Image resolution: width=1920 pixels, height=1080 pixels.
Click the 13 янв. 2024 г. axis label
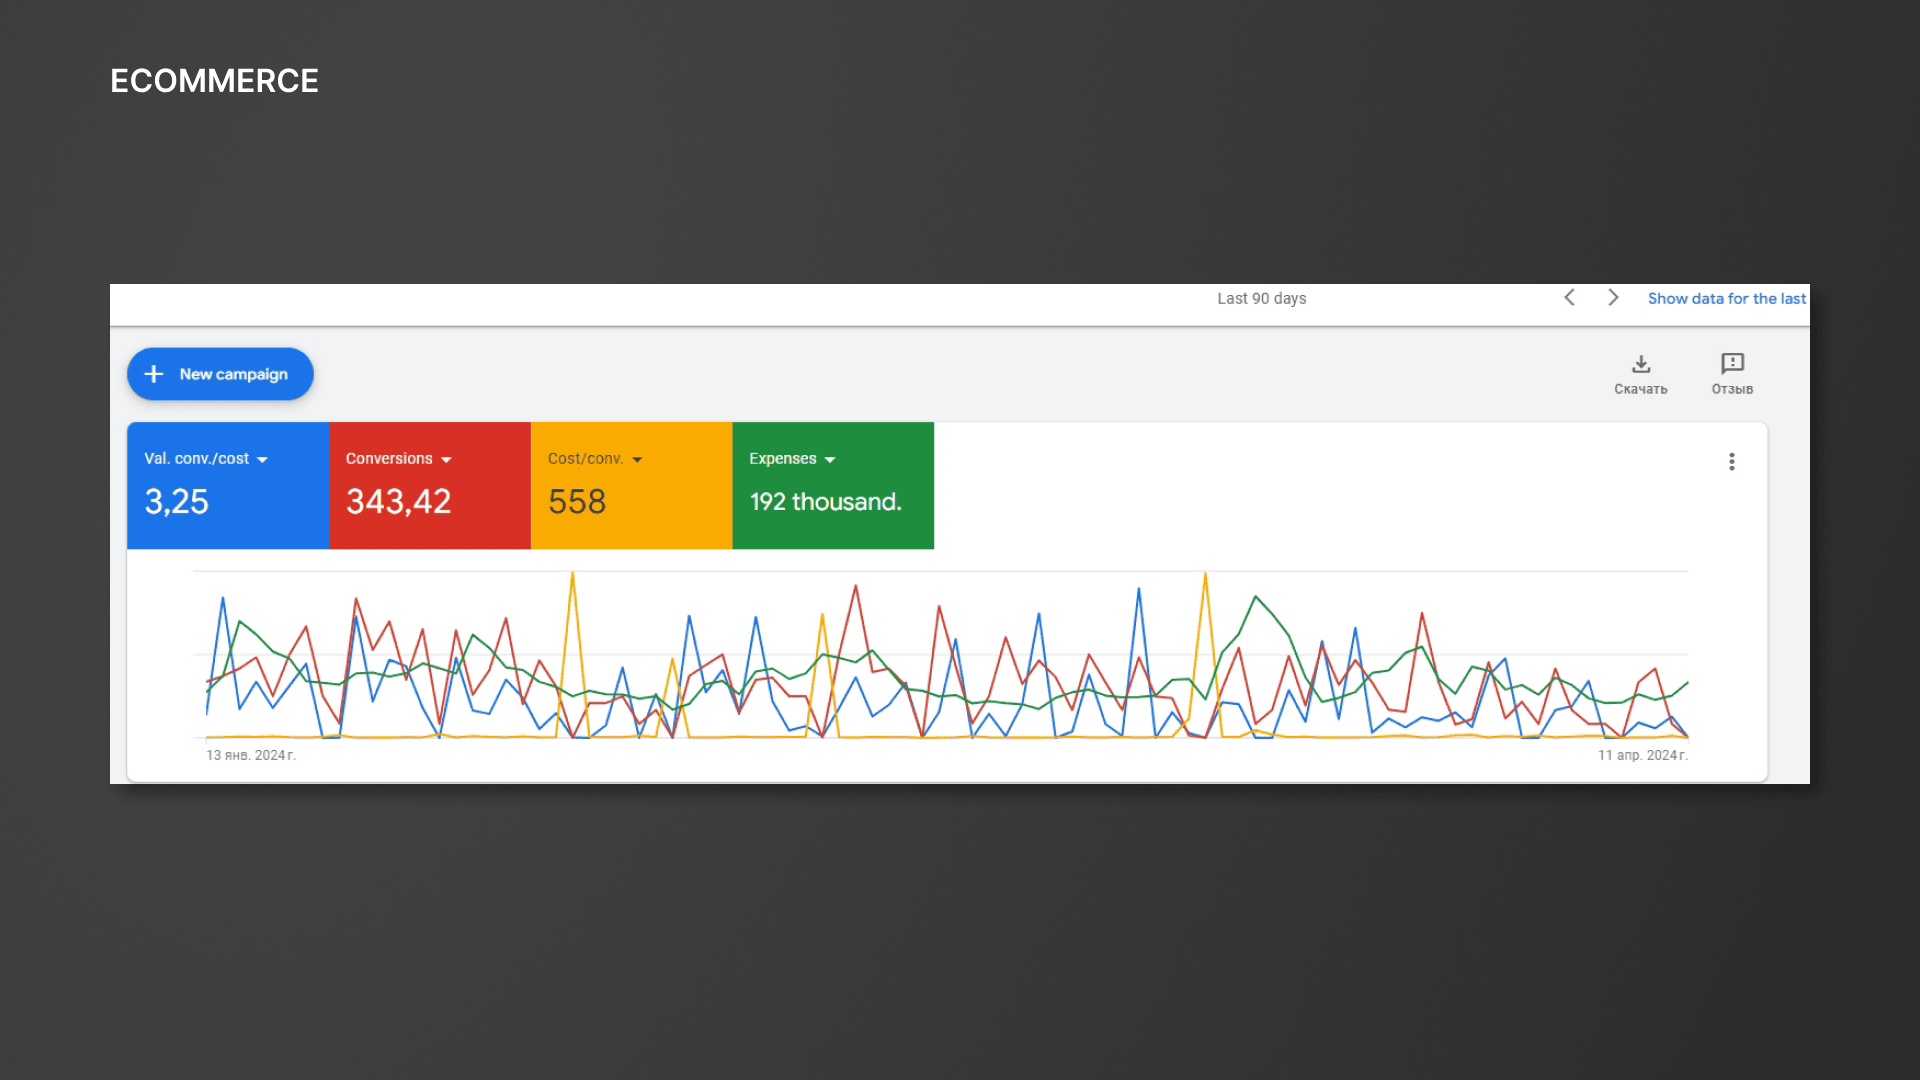coord(251,755)
